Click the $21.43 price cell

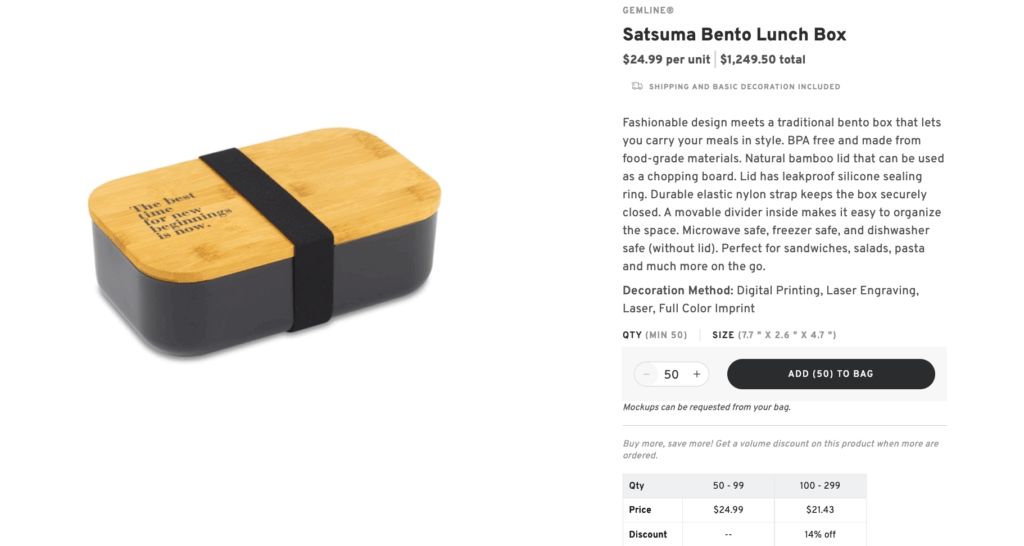[x=820, y=510]
